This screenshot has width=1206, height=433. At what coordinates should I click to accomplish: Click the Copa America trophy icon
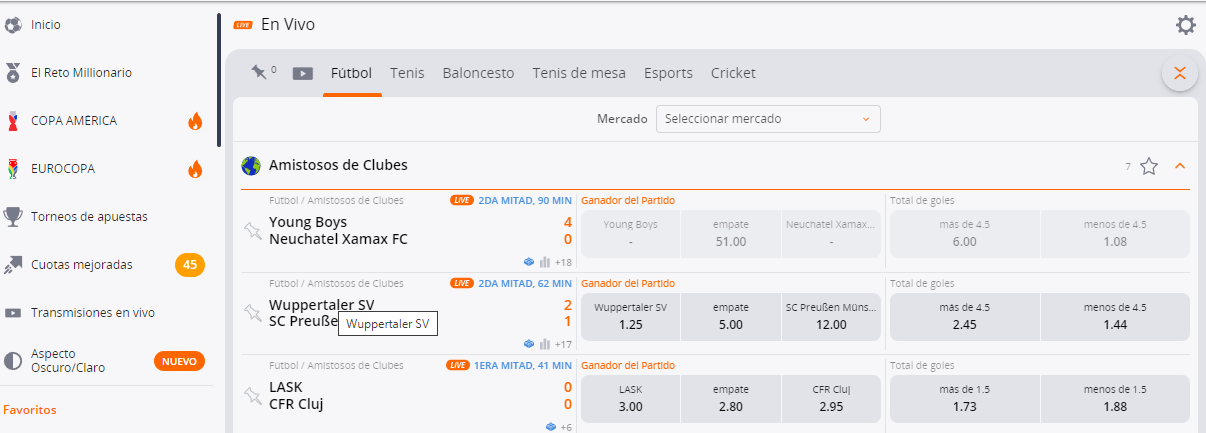13,121
